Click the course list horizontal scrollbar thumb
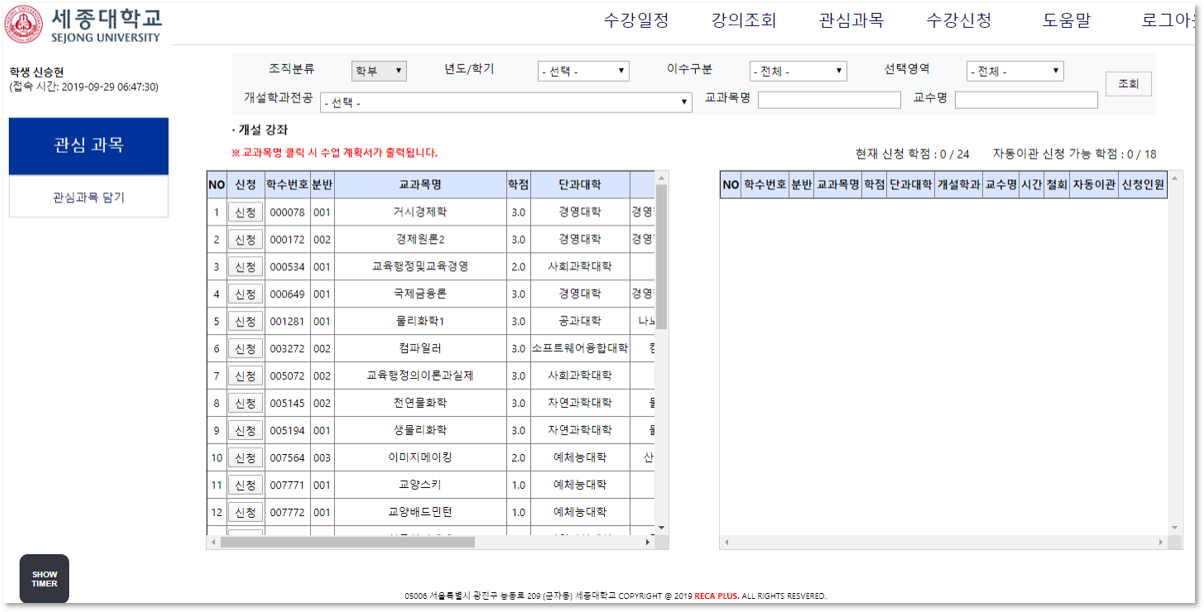Viewport: 1204px width, 612px height. [x=348, y=542]
